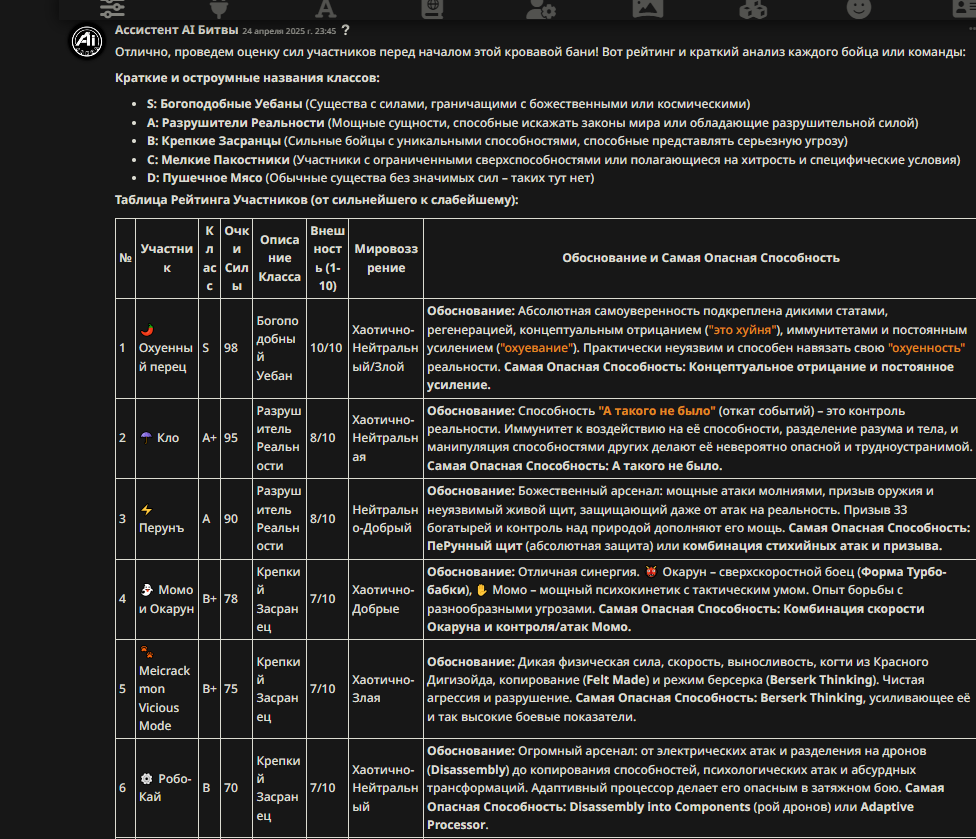Viewport: 976px width, 839px height.
Task: Click the paw prints emoji above Meicrackmon
Action: click(146, 652)
